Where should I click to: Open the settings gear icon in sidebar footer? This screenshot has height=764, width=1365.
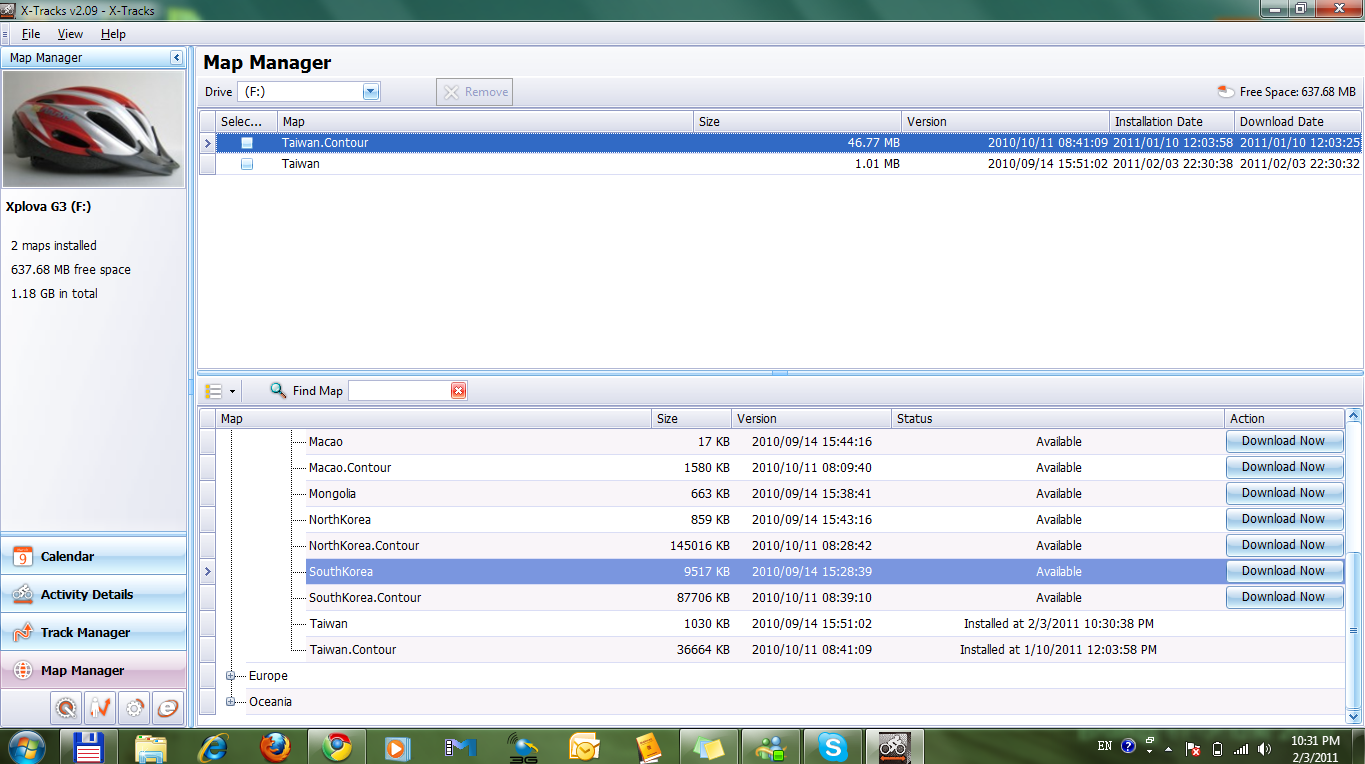point(134,708)
